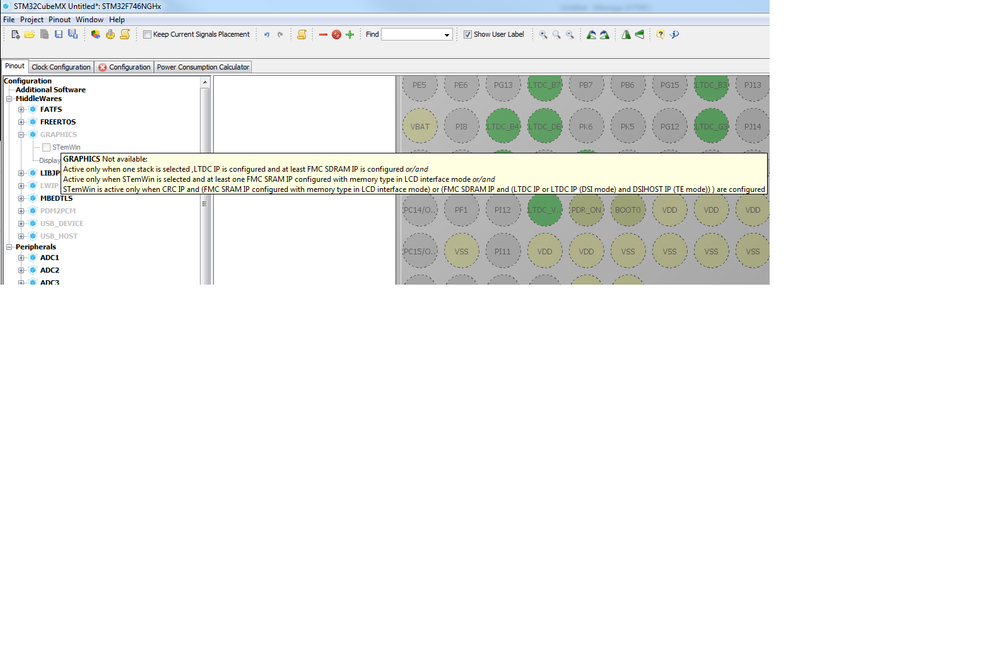Viewport: 998px width, 645px height.
Task: Check the STemWin checkbox under GRAPHICS
Action: [46, 147]
